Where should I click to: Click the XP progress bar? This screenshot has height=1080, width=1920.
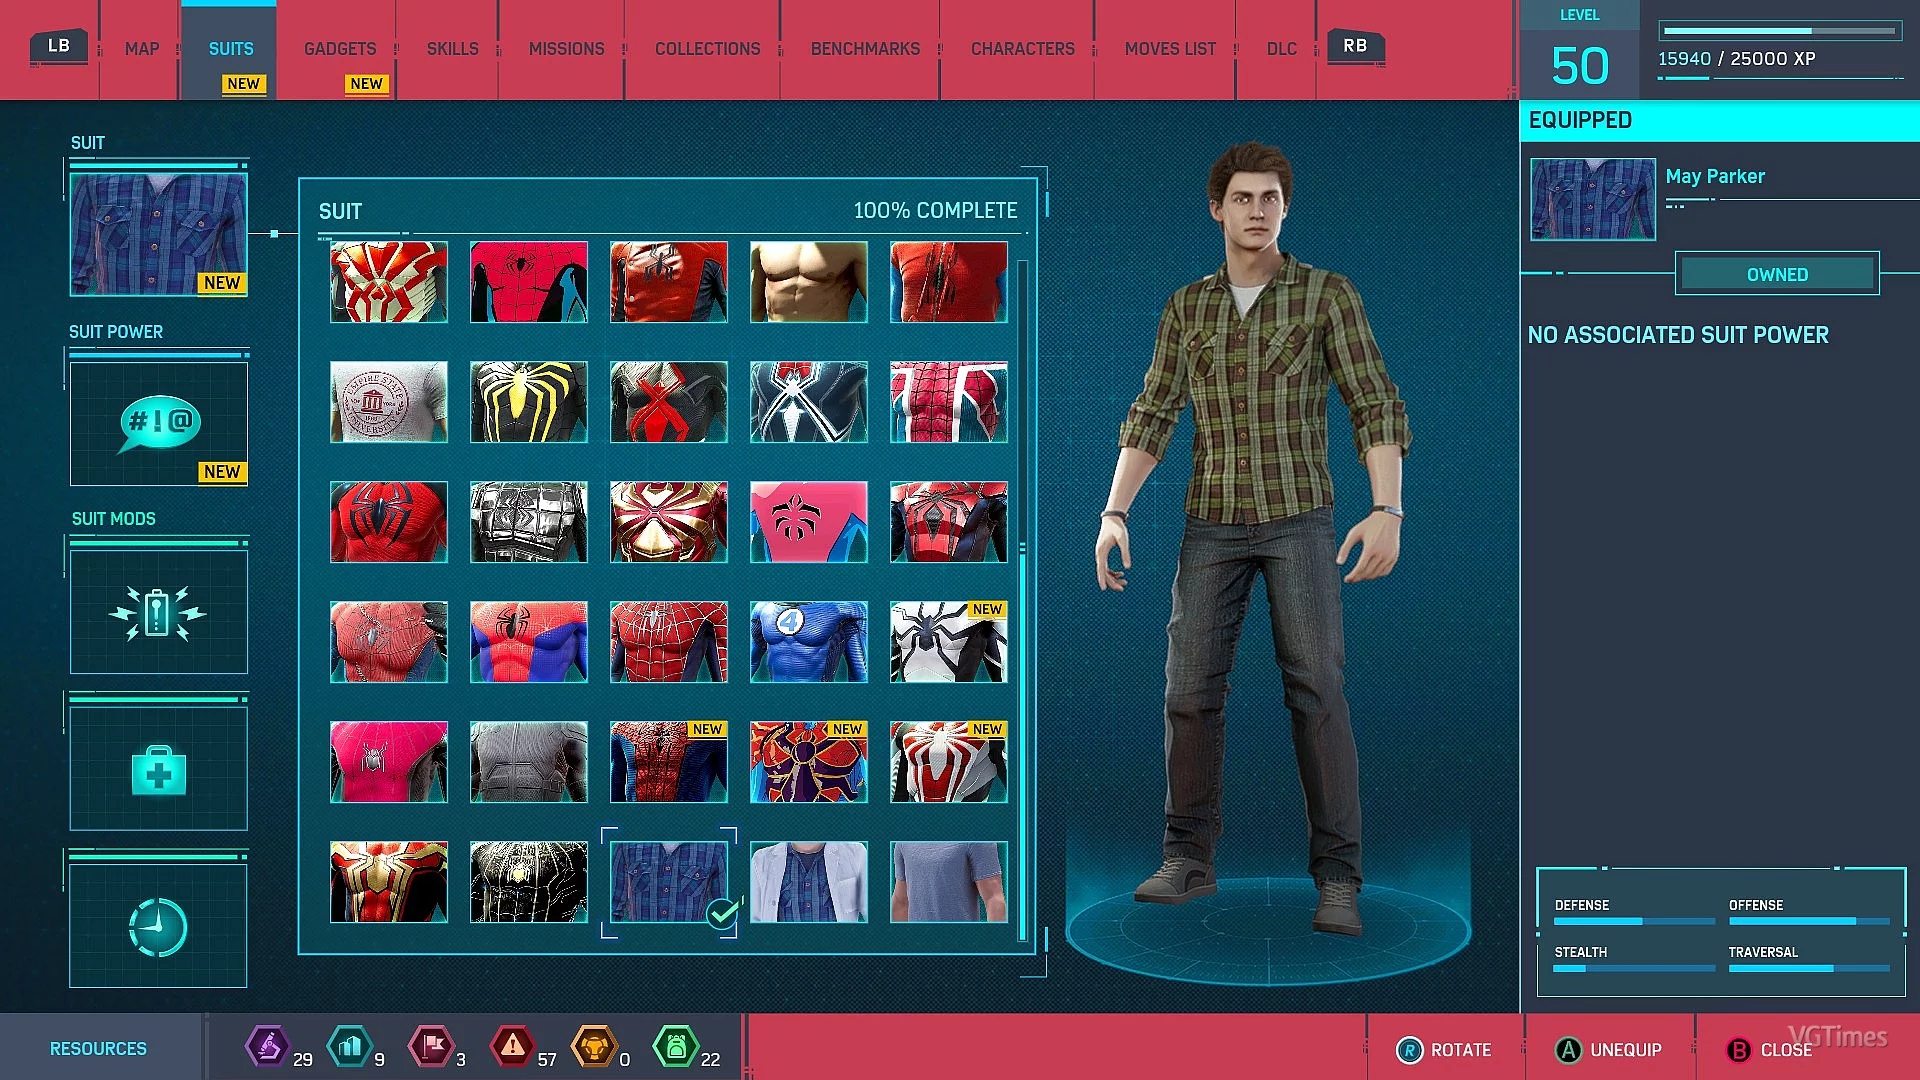(x=1780, y=31)
